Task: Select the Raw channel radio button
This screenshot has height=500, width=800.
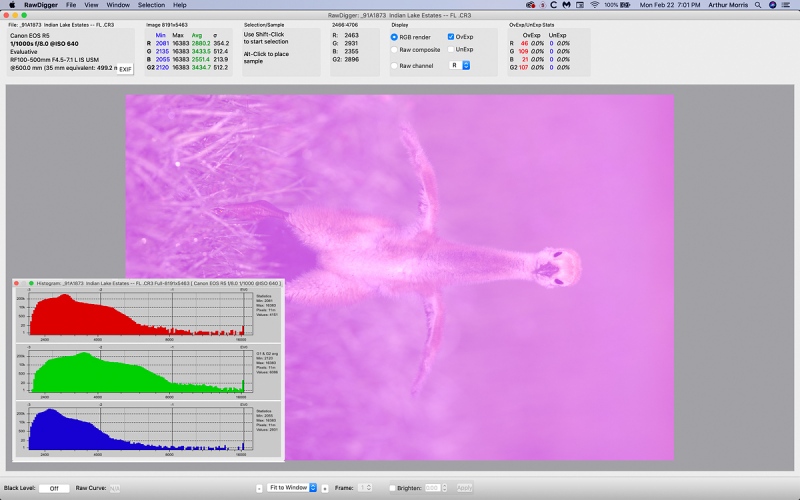Action: pyautogui.click(x=394, y=66)
